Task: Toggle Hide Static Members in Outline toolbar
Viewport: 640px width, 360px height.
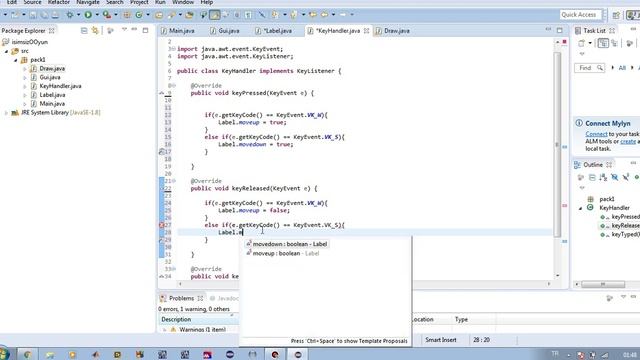Action: coord(626,177)
